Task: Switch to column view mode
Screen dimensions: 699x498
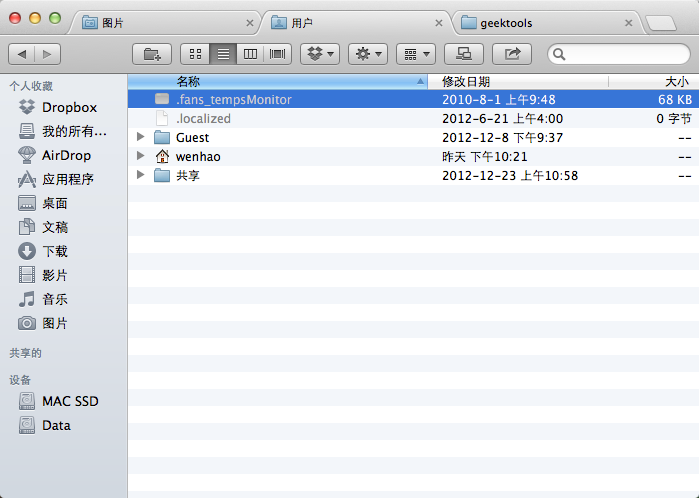Action: point(250,54)
